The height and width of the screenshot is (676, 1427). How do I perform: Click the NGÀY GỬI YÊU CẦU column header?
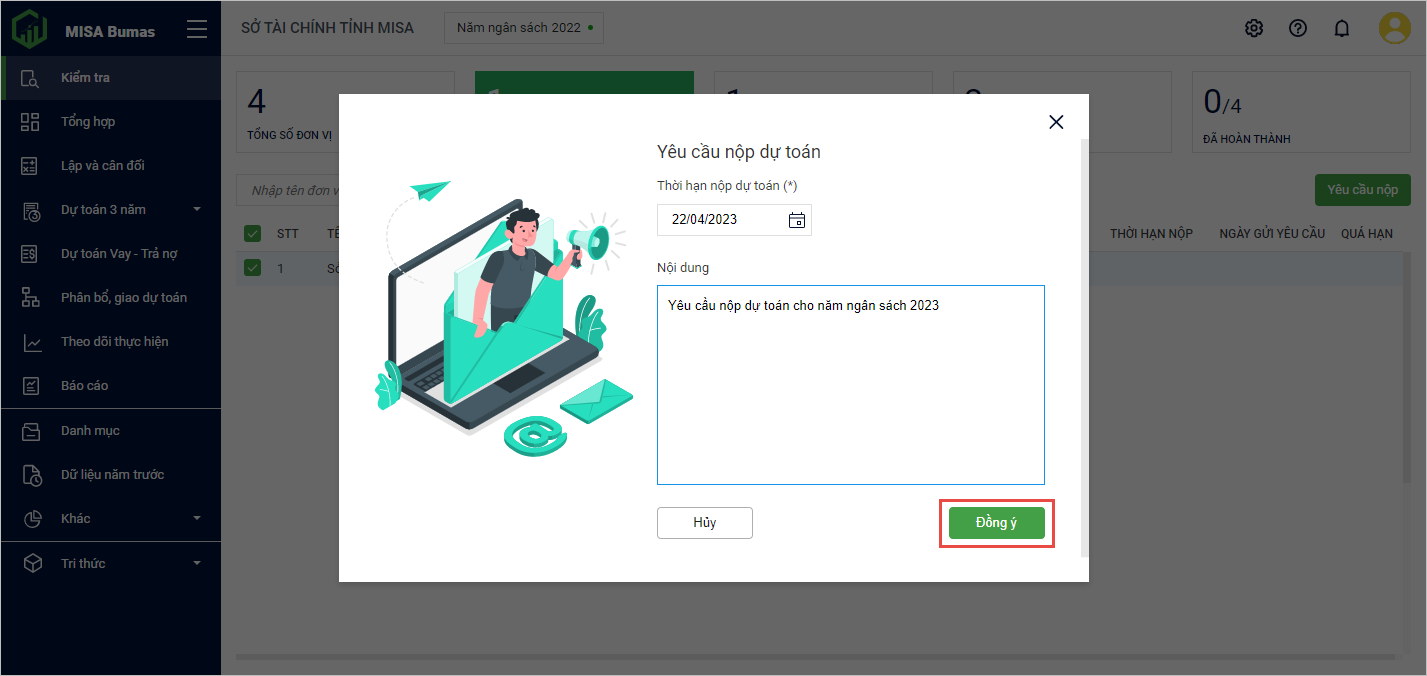(1272, 234)
